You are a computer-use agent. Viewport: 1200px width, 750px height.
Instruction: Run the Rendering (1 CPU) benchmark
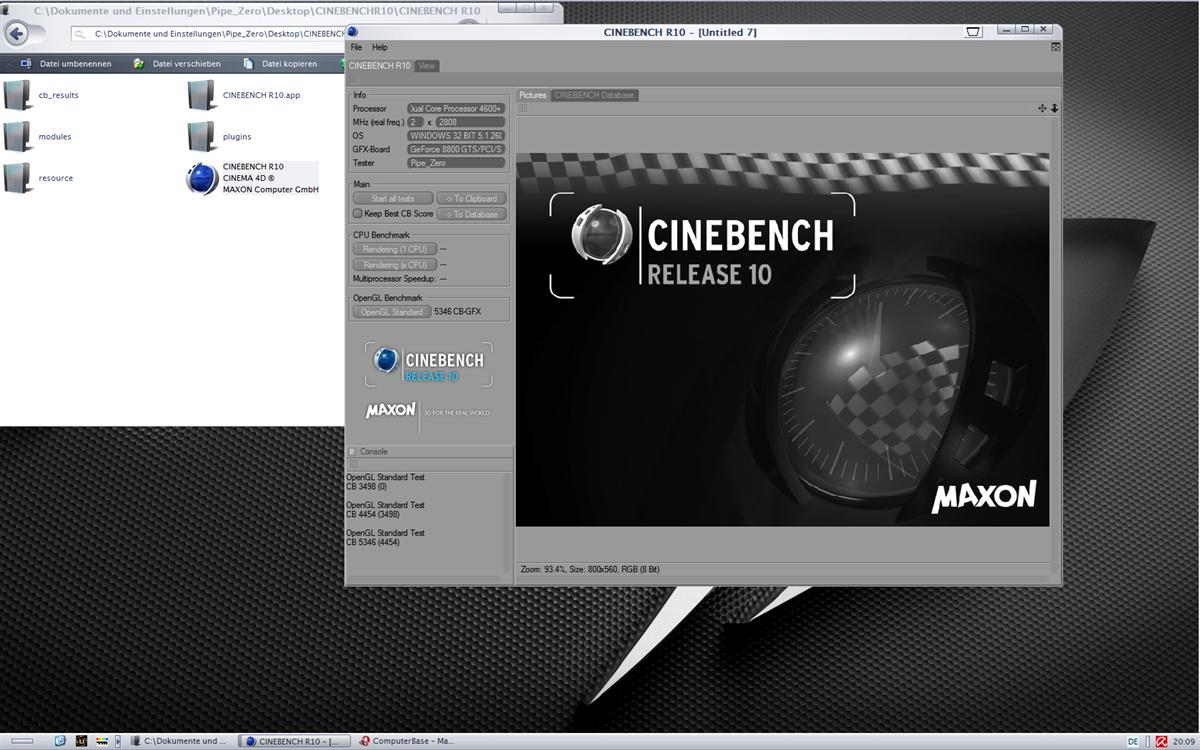395,249
